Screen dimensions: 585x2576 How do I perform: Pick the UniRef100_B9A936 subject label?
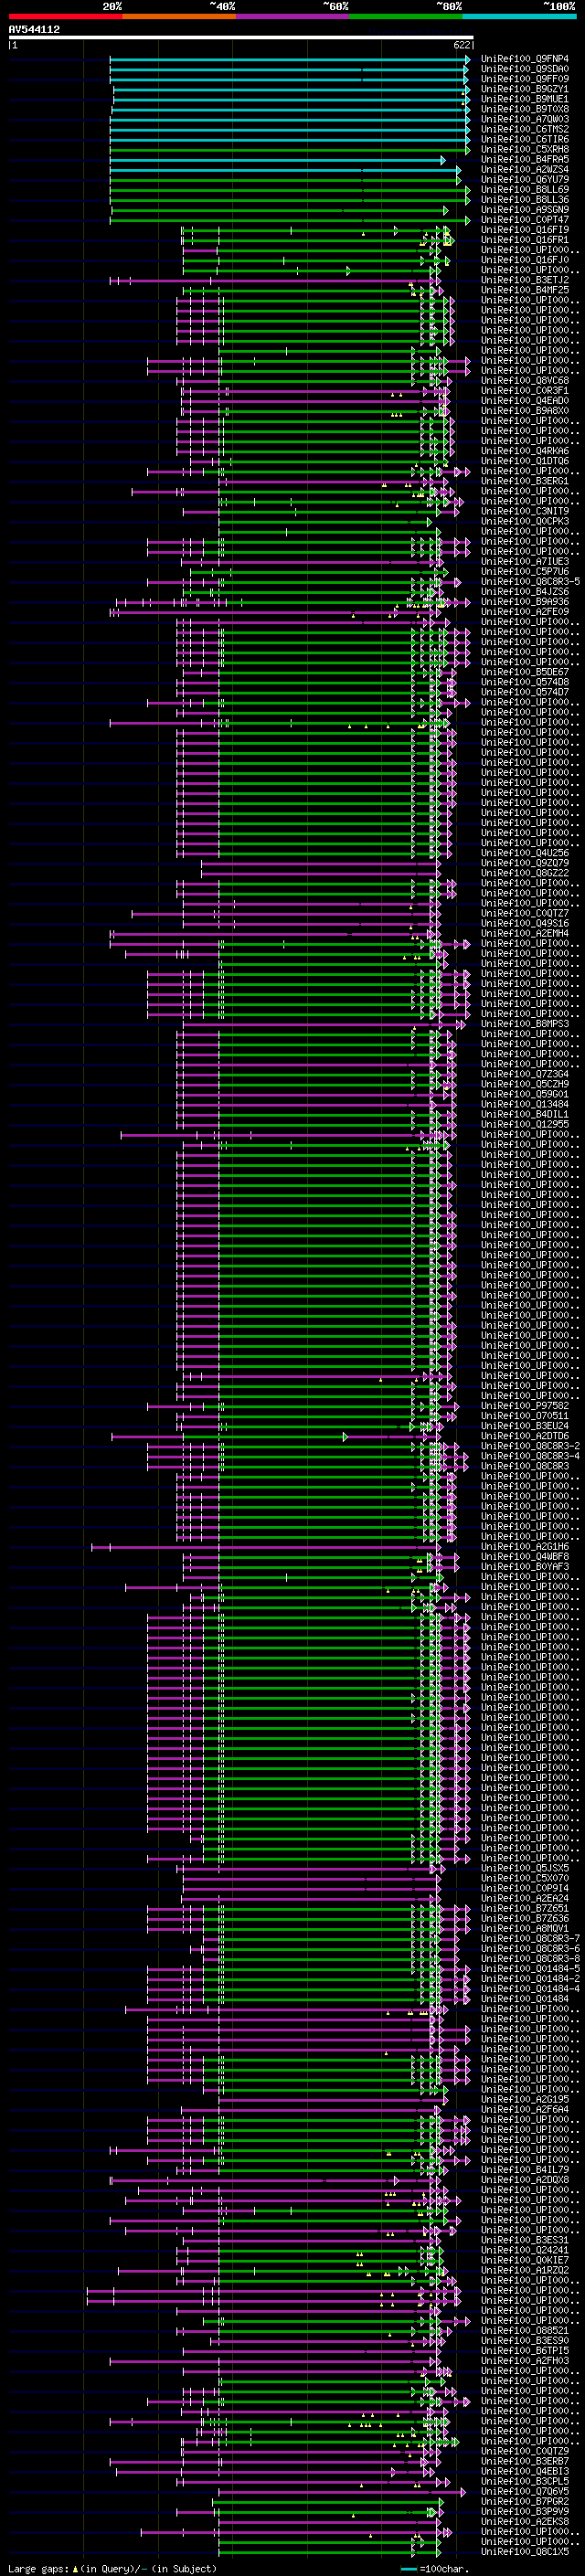coord(525,602)
